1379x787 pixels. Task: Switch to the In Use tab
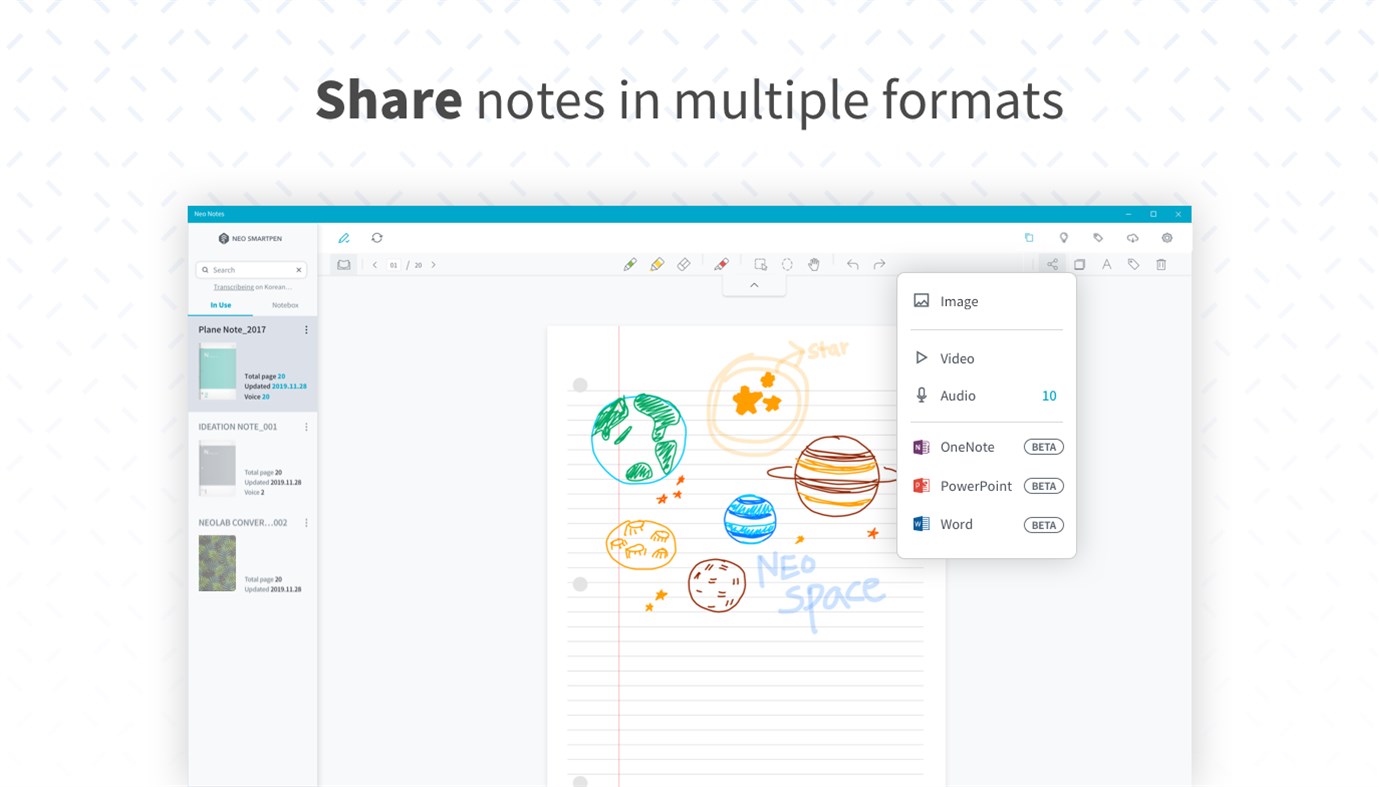tap(221, 305)
